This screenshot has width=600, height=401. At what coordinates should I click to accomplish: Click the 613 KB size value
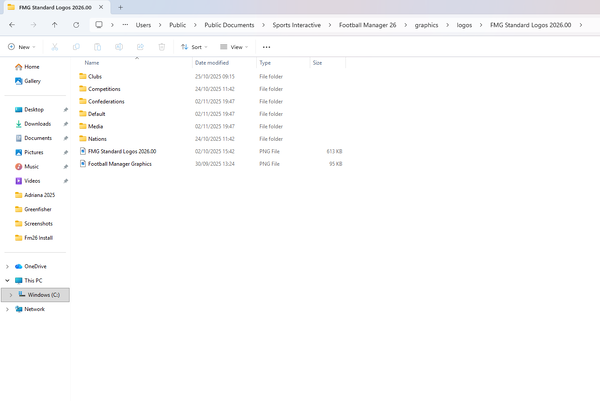coord(334,151)
